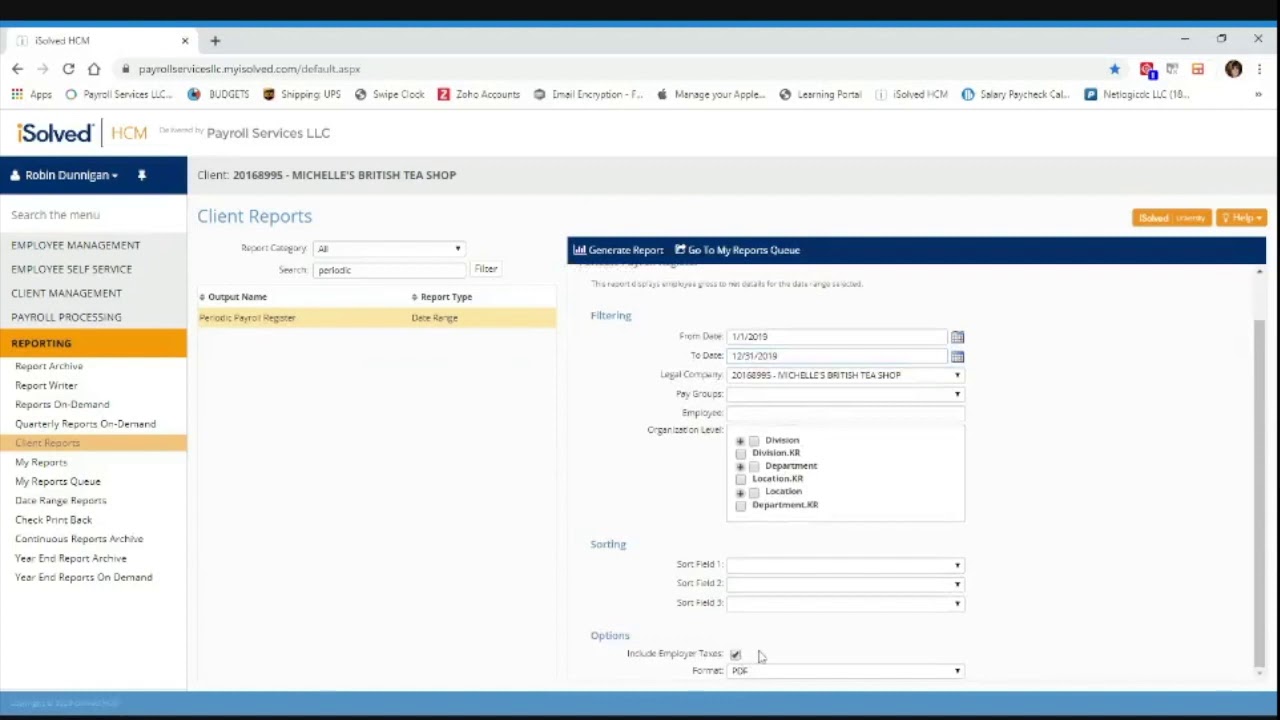The width and height of the screenshot is (1280, 720).
Task: Click the Filter button
Action: pos(486,269)
